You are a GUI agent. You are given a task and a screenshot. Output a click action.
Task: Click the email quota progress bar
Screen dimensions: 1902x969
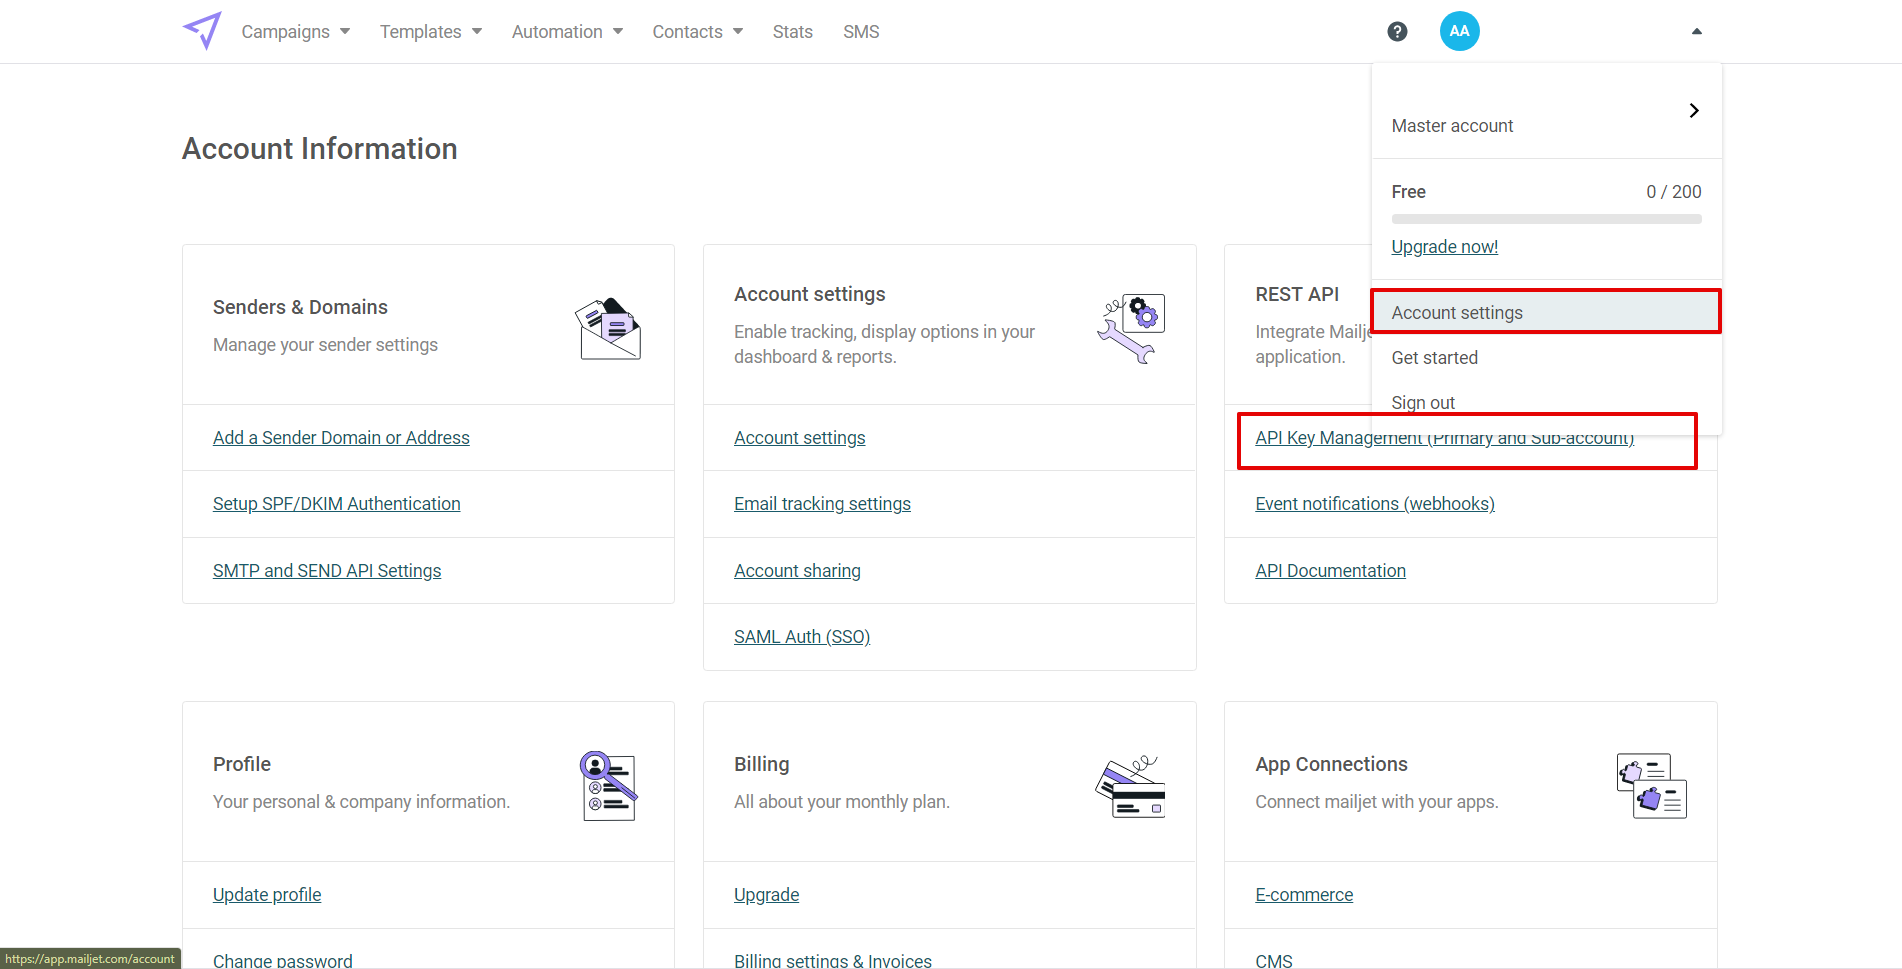tap(1547, 219)
